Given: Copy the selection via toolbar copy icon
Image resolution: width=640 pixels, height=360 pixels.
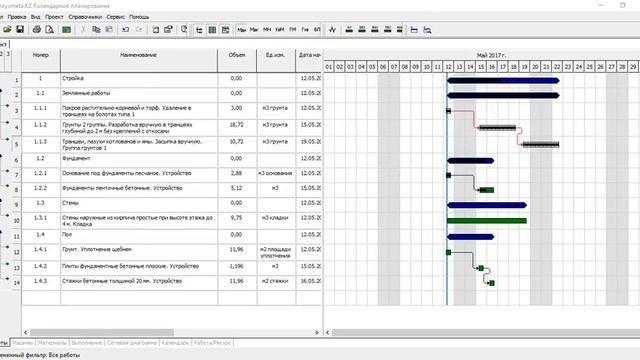Looking at the screenshot, I should [96, 29].
